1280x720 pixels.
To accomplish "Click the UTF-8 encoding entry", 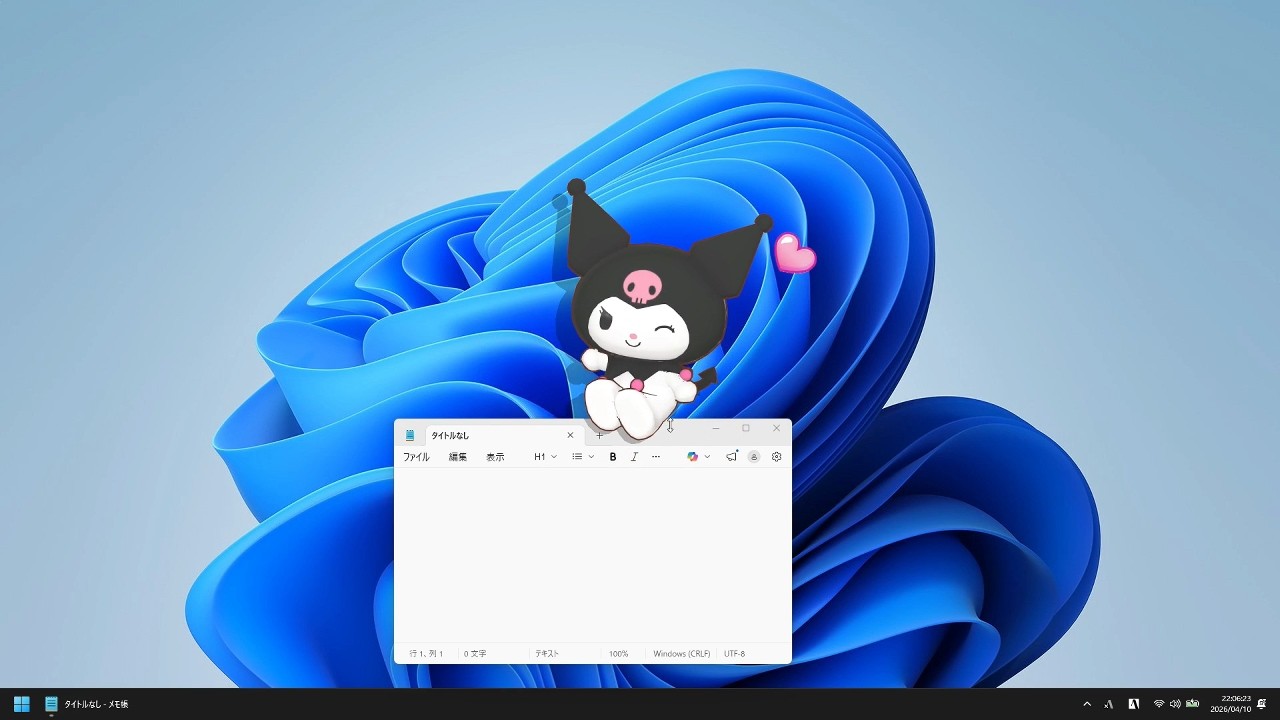I will 735,654.
